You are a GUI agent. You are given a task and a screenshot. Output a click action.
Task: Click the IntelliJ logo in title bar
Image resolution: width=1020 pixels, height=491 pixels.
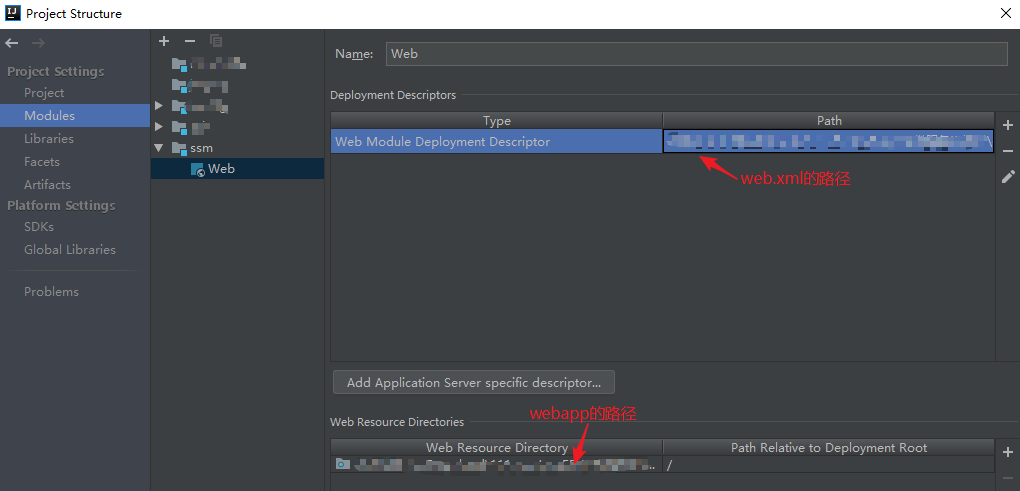[x=13, y=12]
